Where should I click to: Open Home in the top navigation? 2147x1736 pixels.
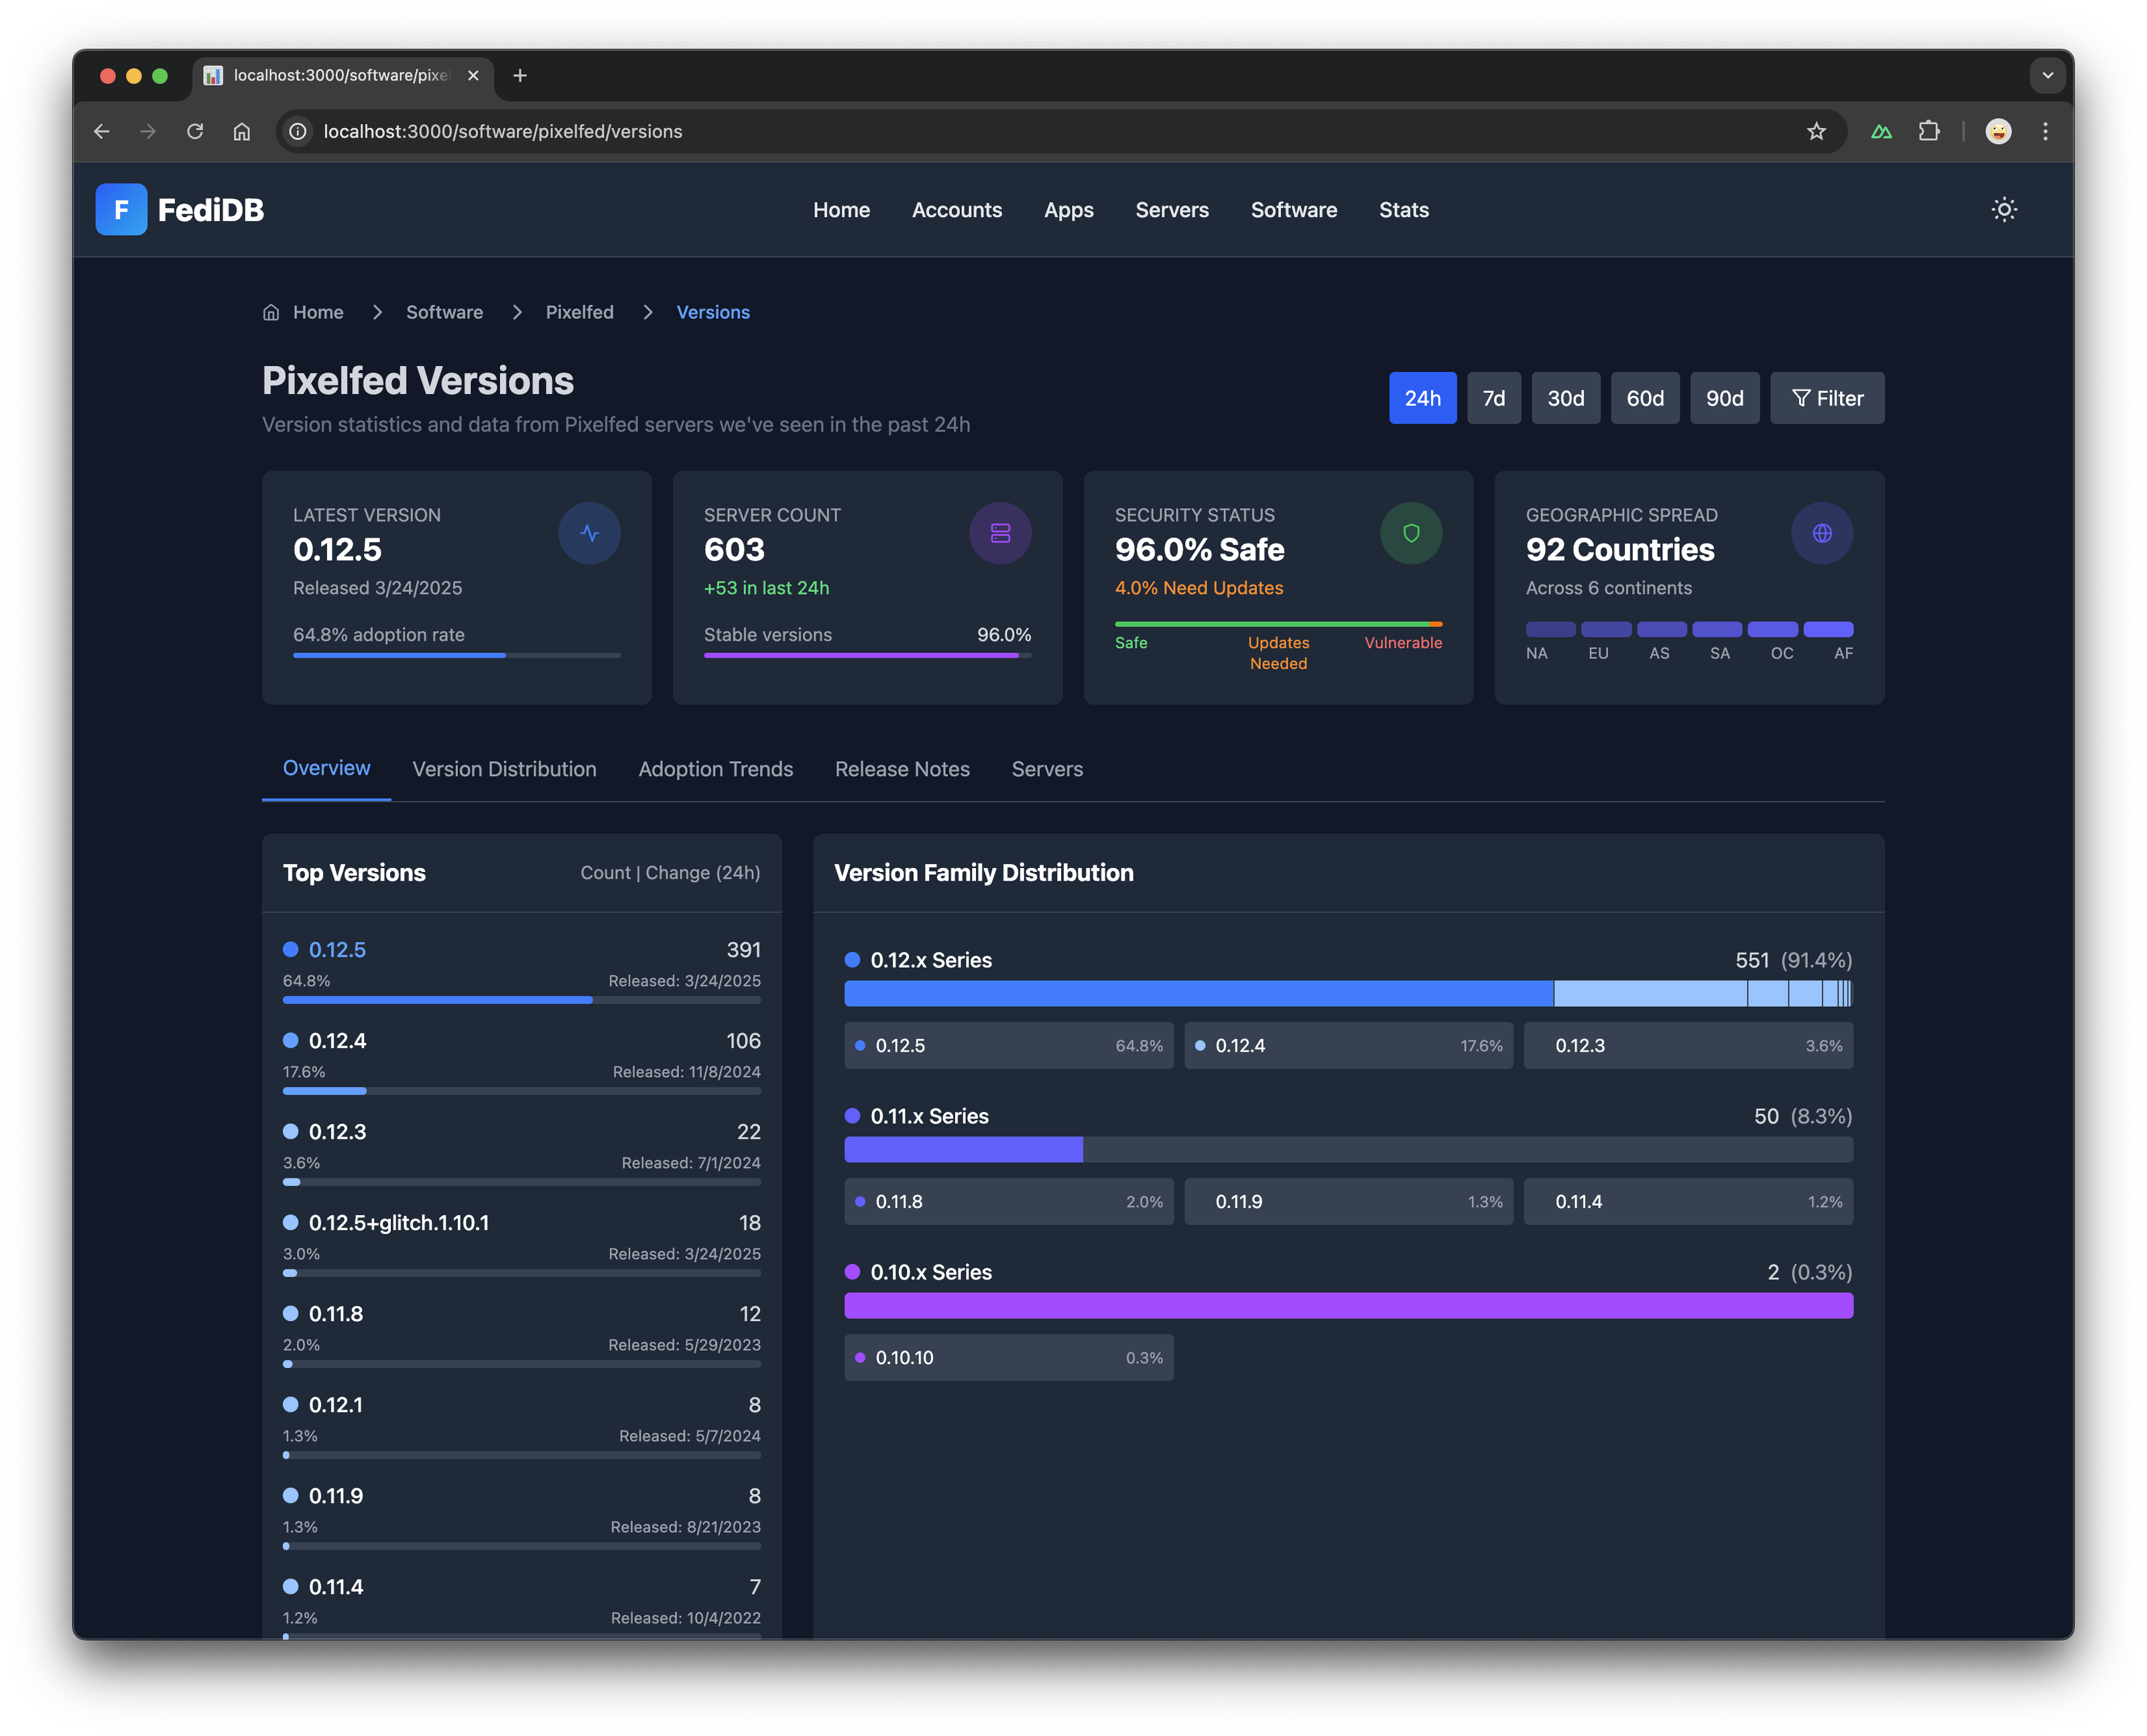(841, 210)
